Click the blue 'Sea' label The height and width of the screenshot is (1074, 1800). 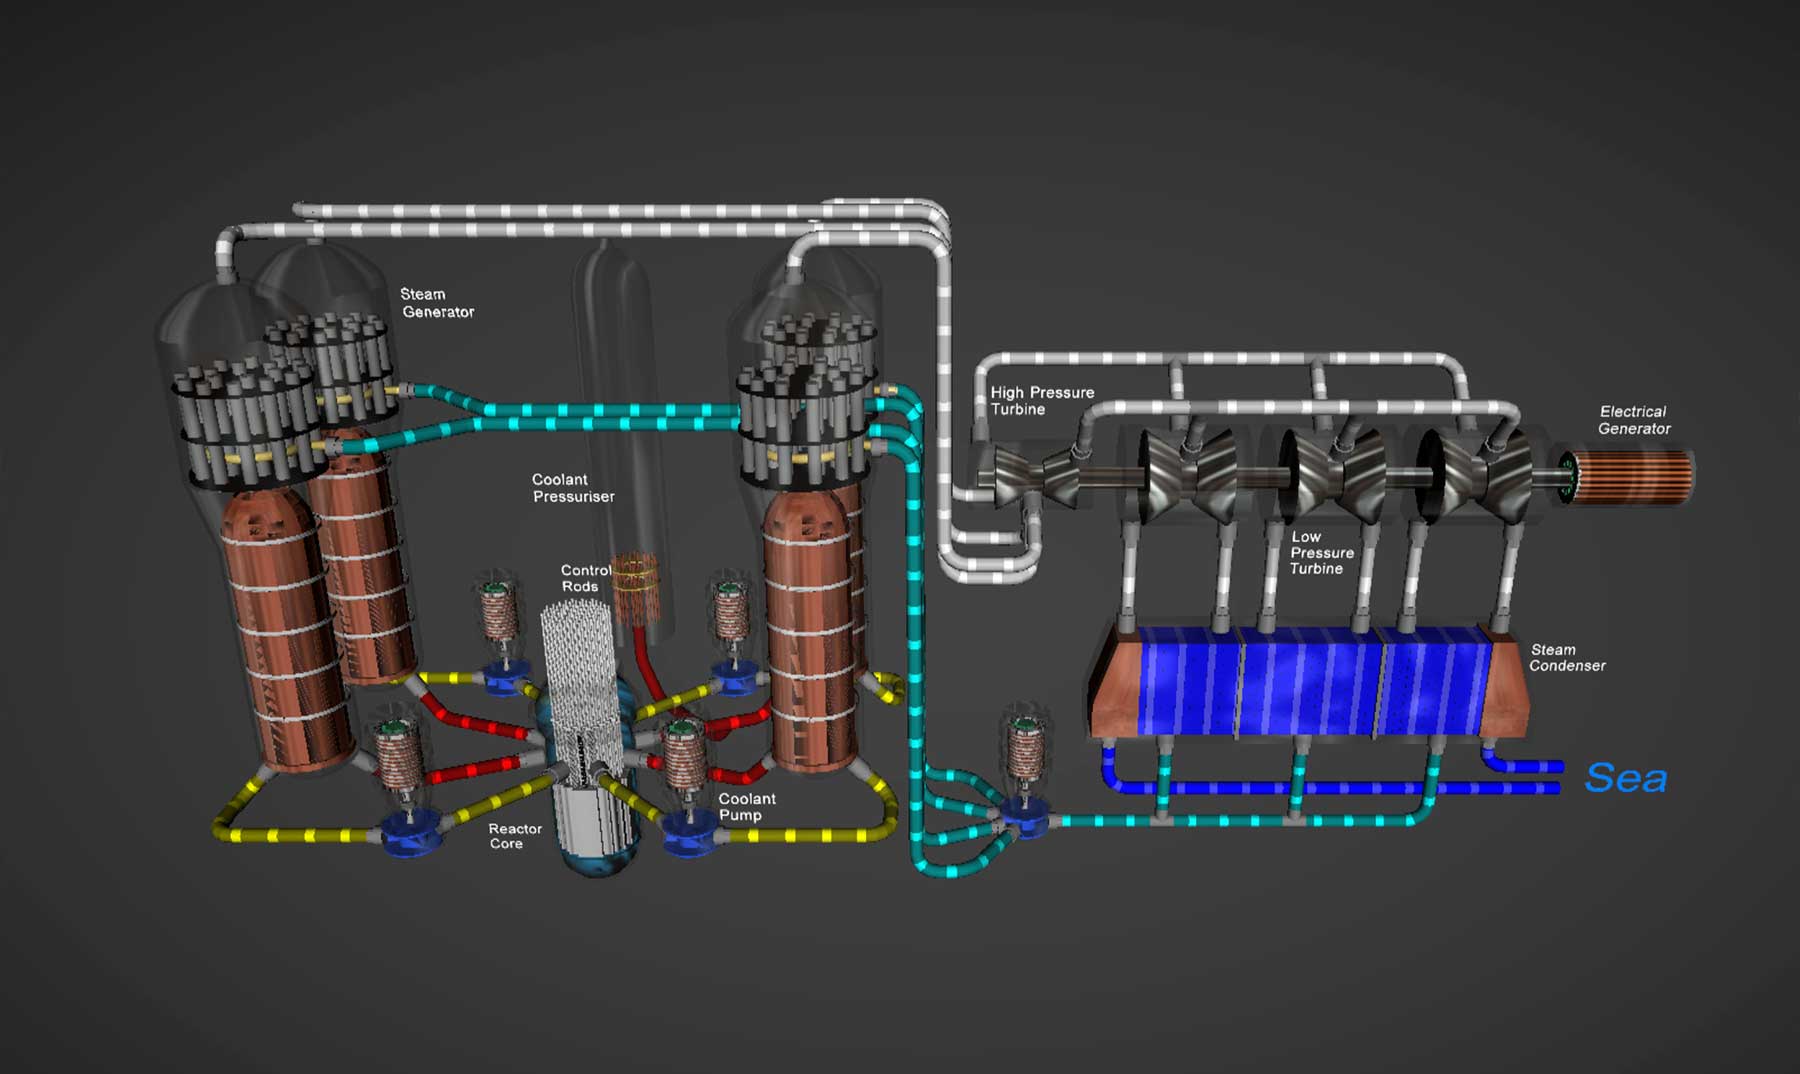[x=1626, y=777]
